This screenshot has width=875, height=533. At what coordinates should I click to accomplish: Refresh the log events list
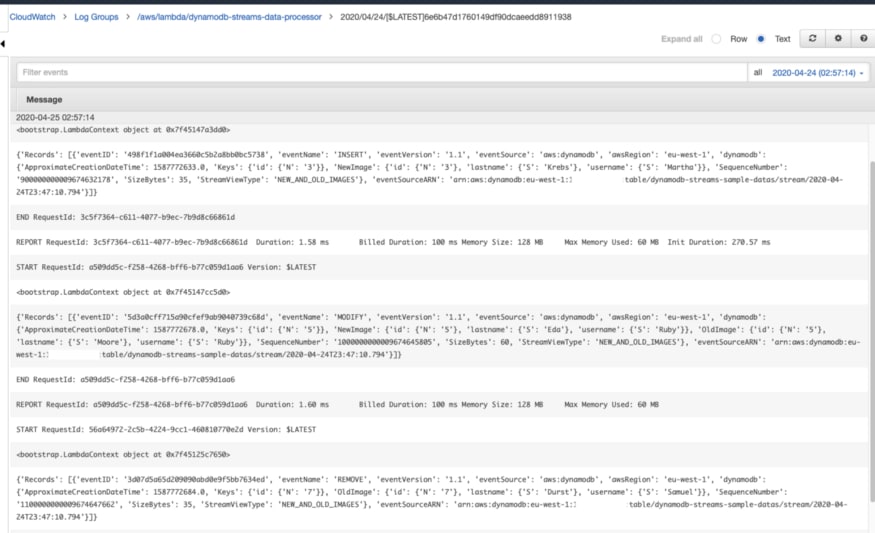point(812,39)
